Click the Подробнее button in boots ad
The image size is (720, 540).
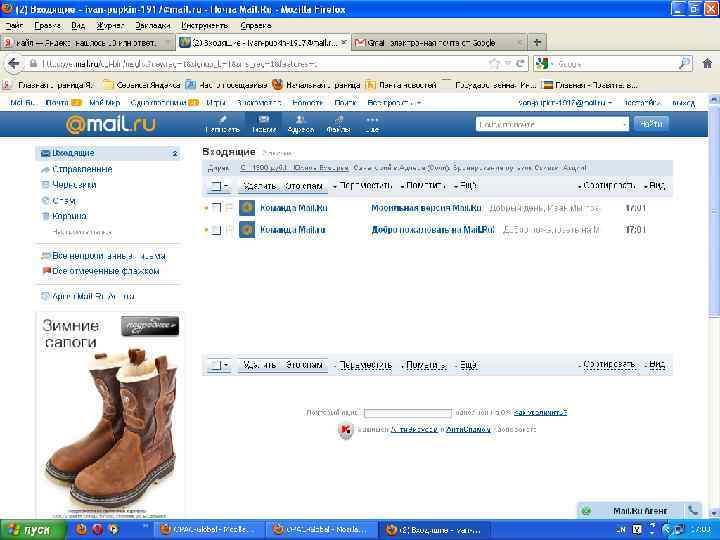(x=150, y=326)
